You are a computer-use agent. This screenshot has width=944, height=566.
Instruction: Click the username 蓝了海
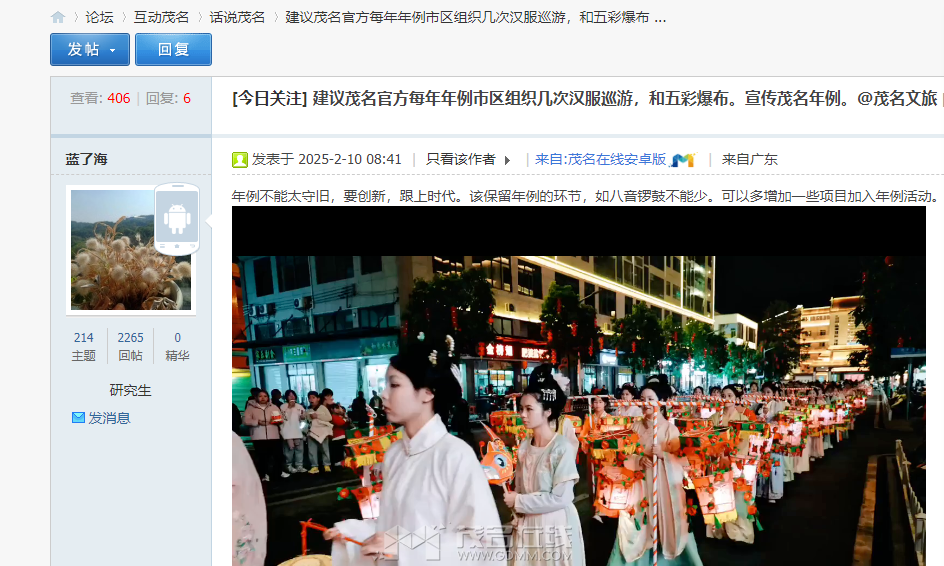(87, 159)
